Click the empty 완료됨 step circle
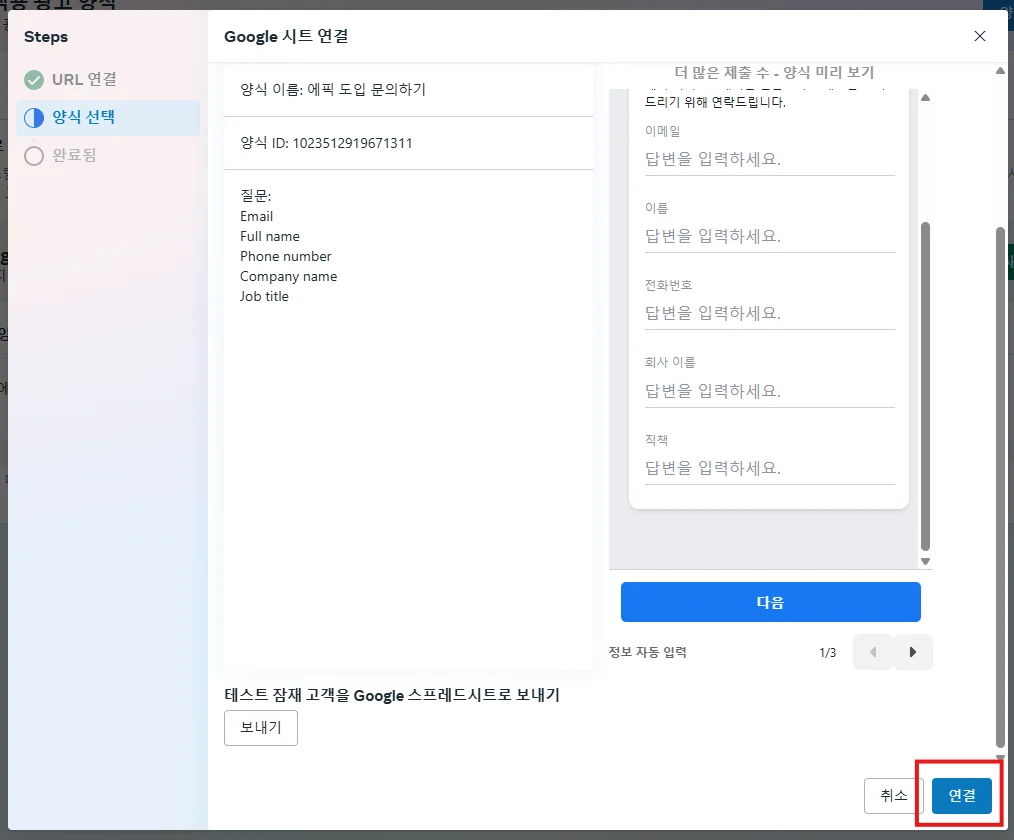The image size is (1014, 840). (x=34, y=156)
